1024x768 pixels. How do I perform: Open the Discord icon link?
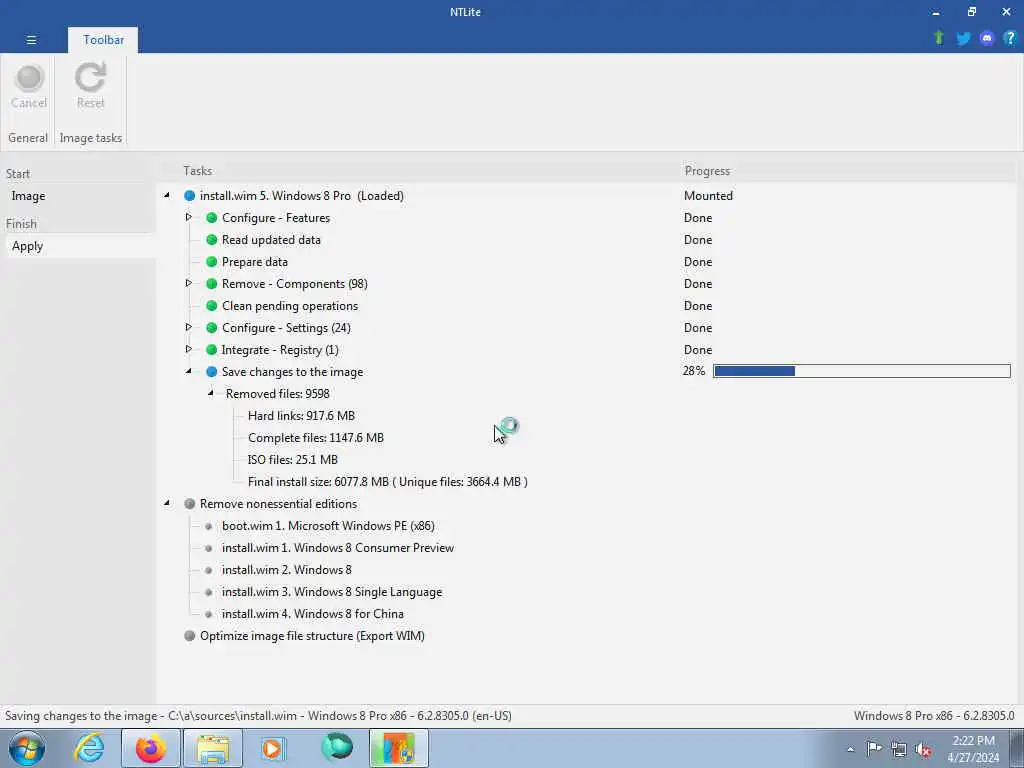(x=987, y=39)
